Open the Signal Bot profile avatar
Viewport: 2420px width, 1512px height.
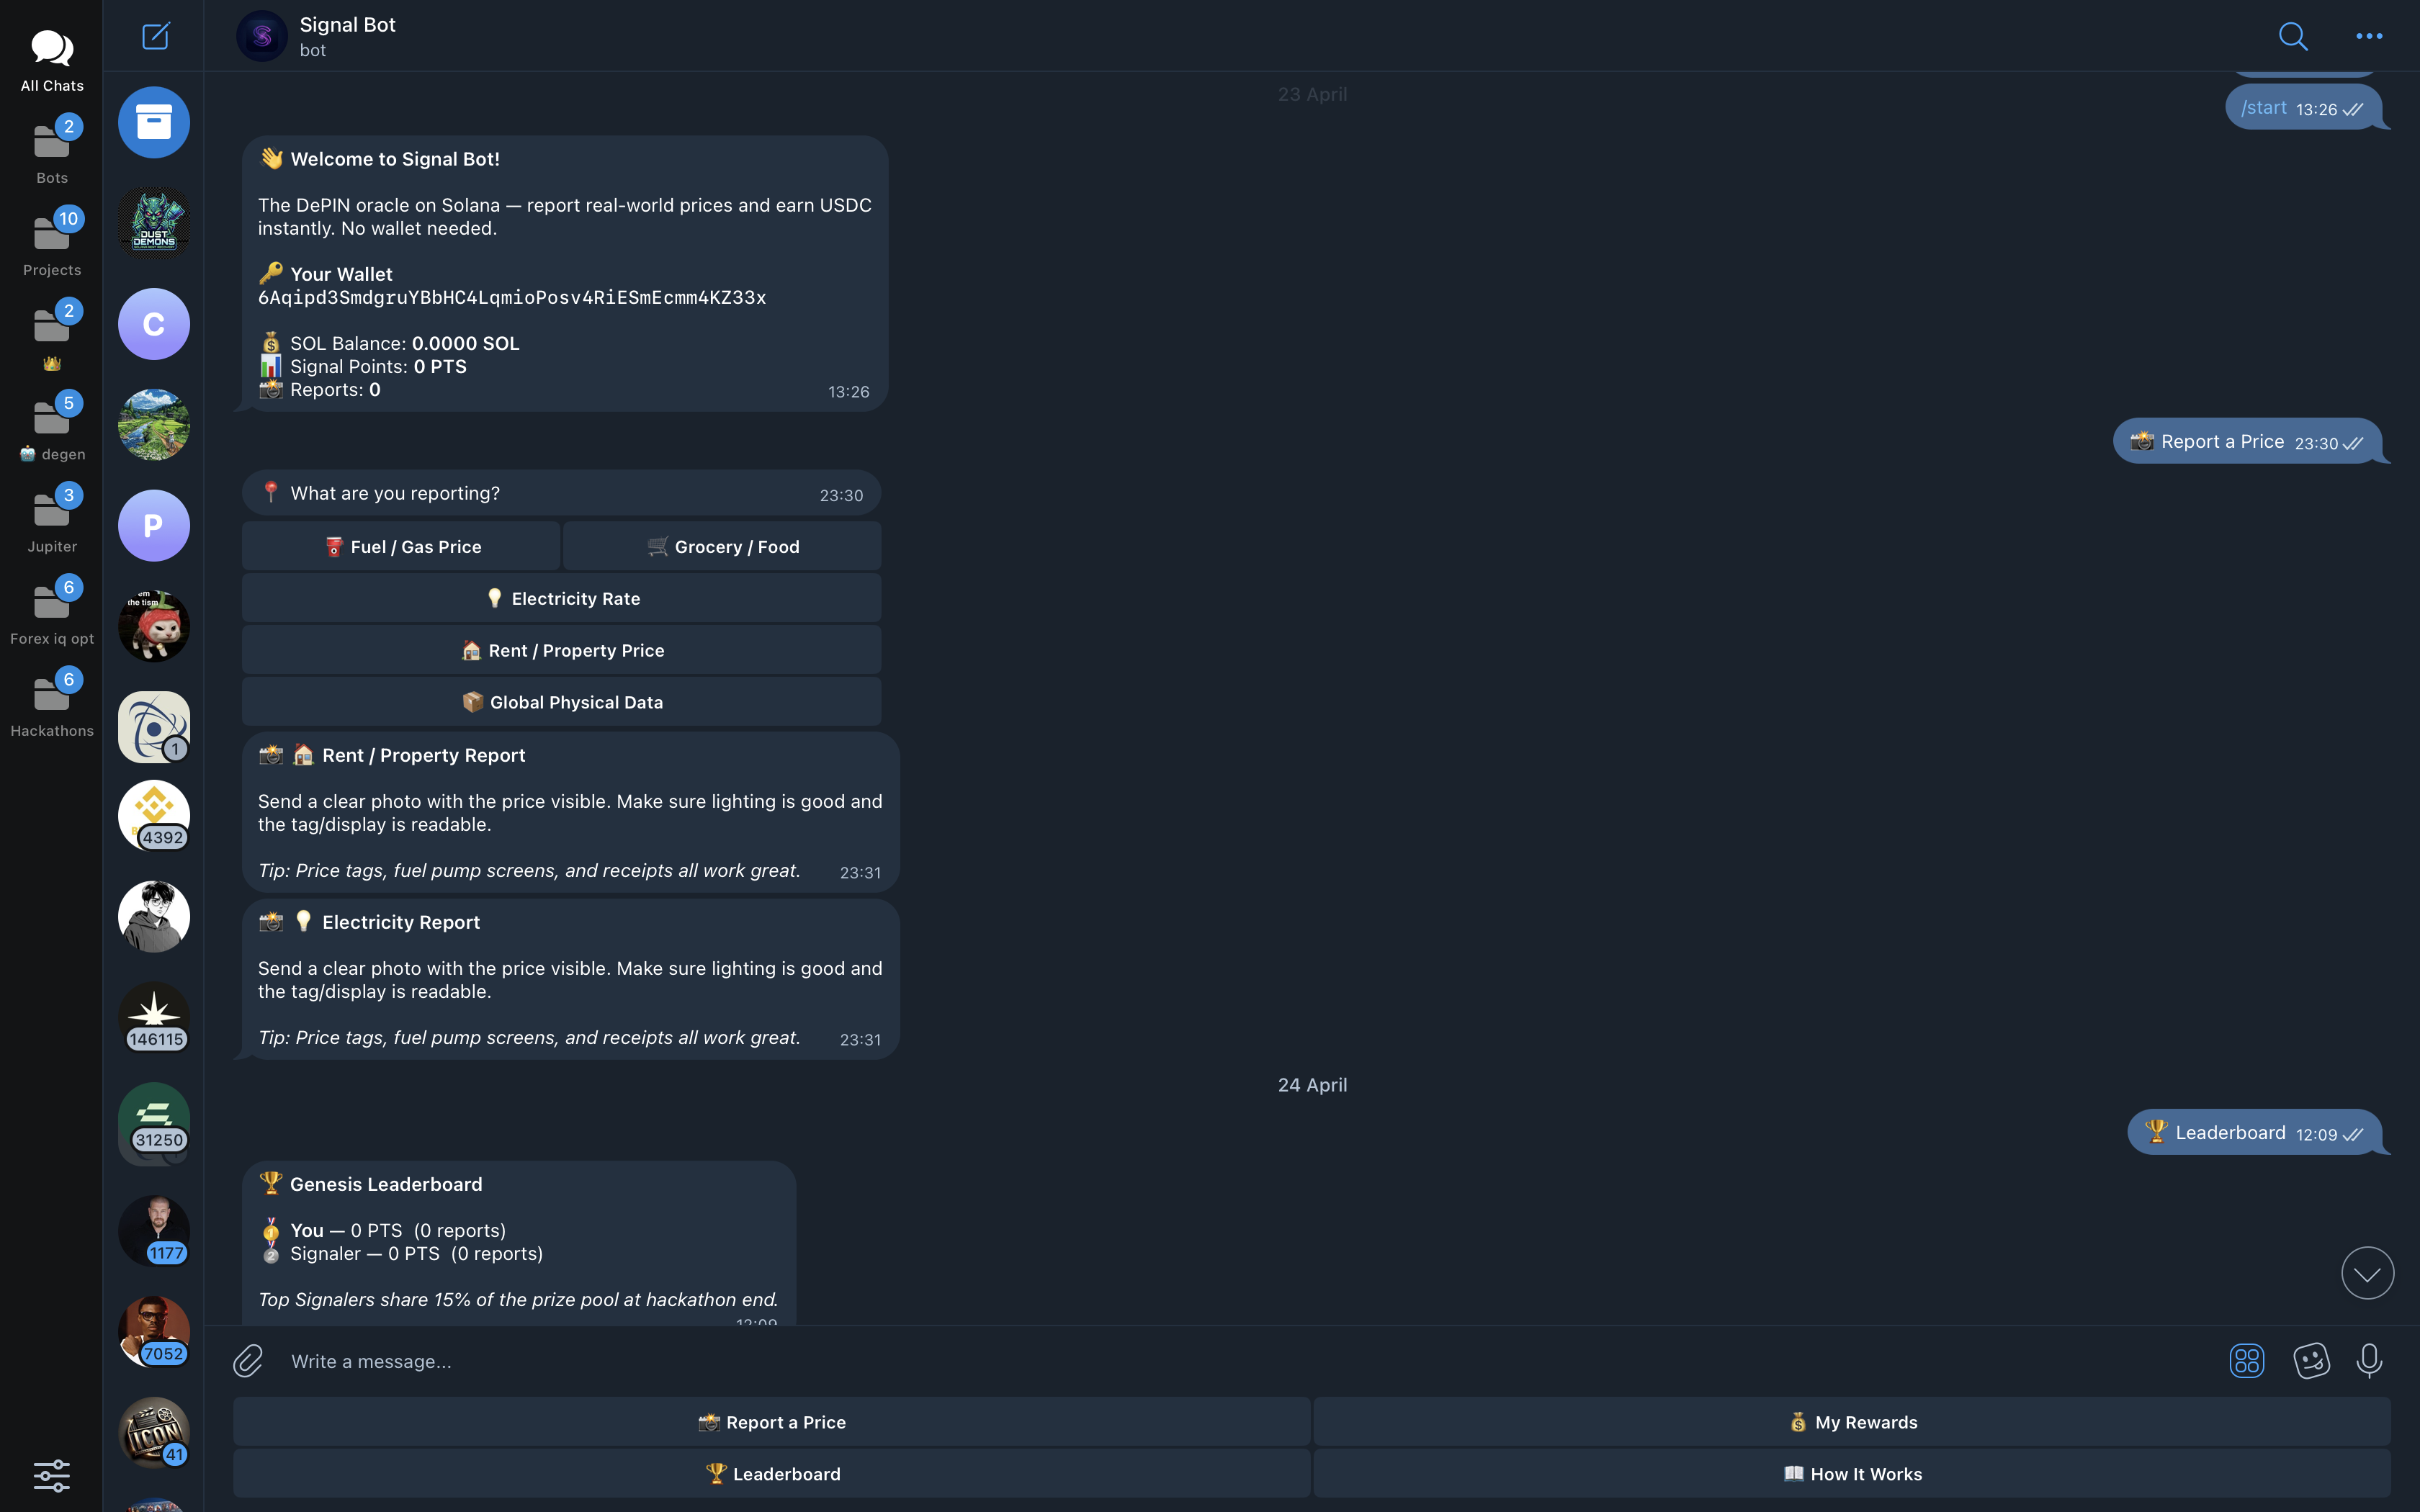tap(262, 36)
